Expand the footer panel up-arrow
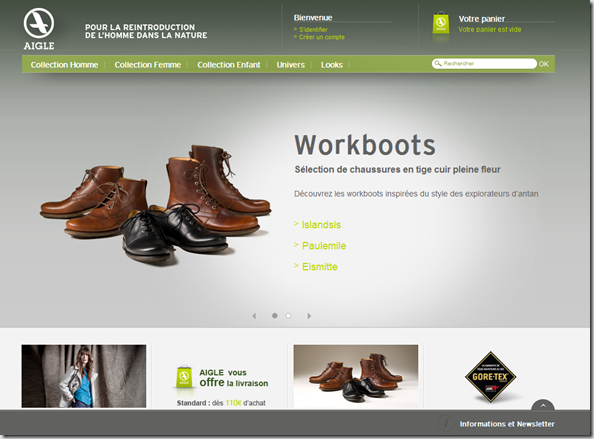Viewport: 594px width, 439px height. pos(543,405)
